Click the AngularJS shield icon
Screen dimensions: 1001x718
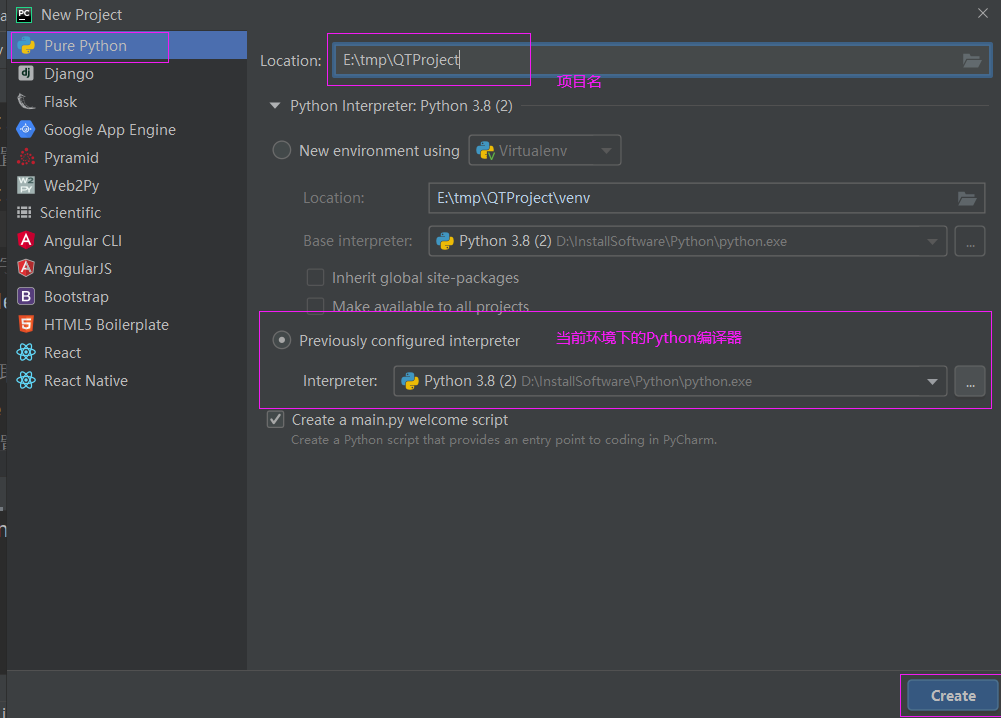(x=26, y=269)
